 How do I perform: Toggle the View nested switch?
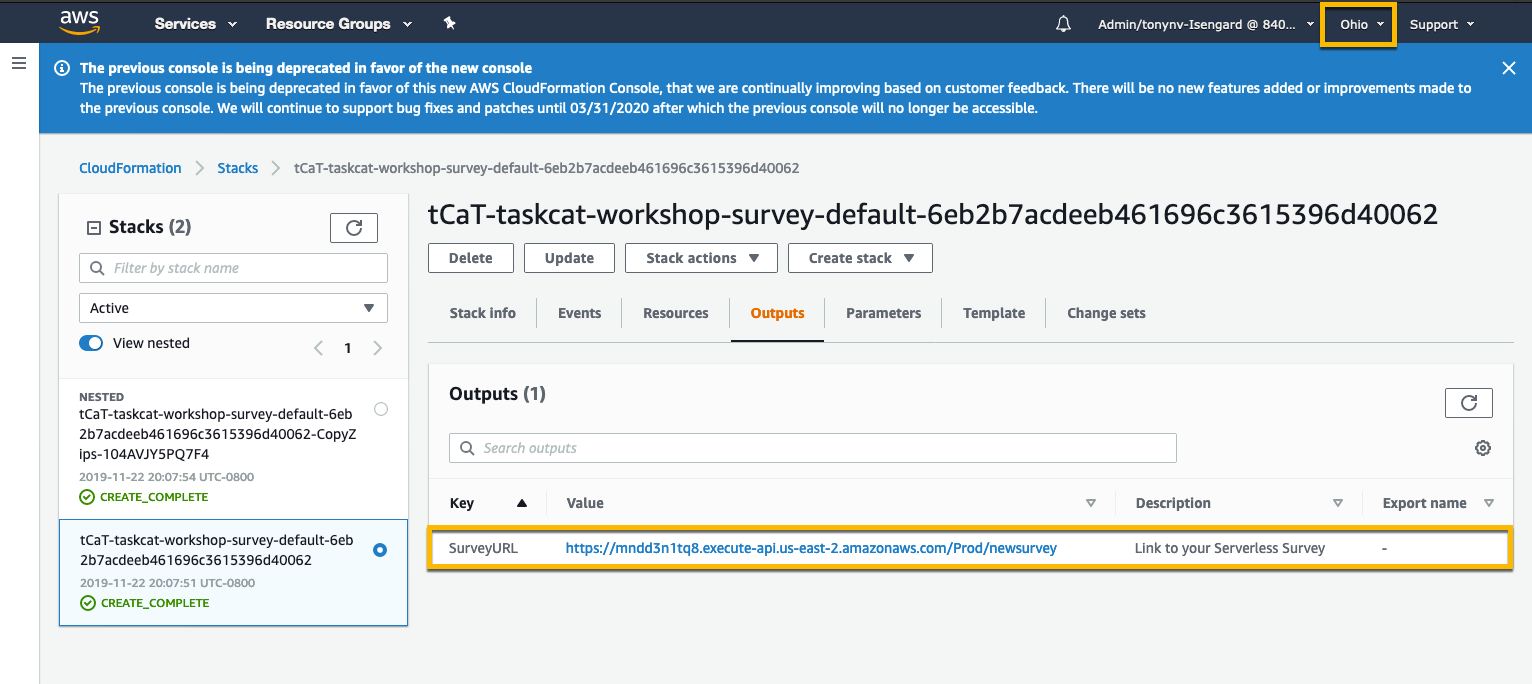click(91, 343)
